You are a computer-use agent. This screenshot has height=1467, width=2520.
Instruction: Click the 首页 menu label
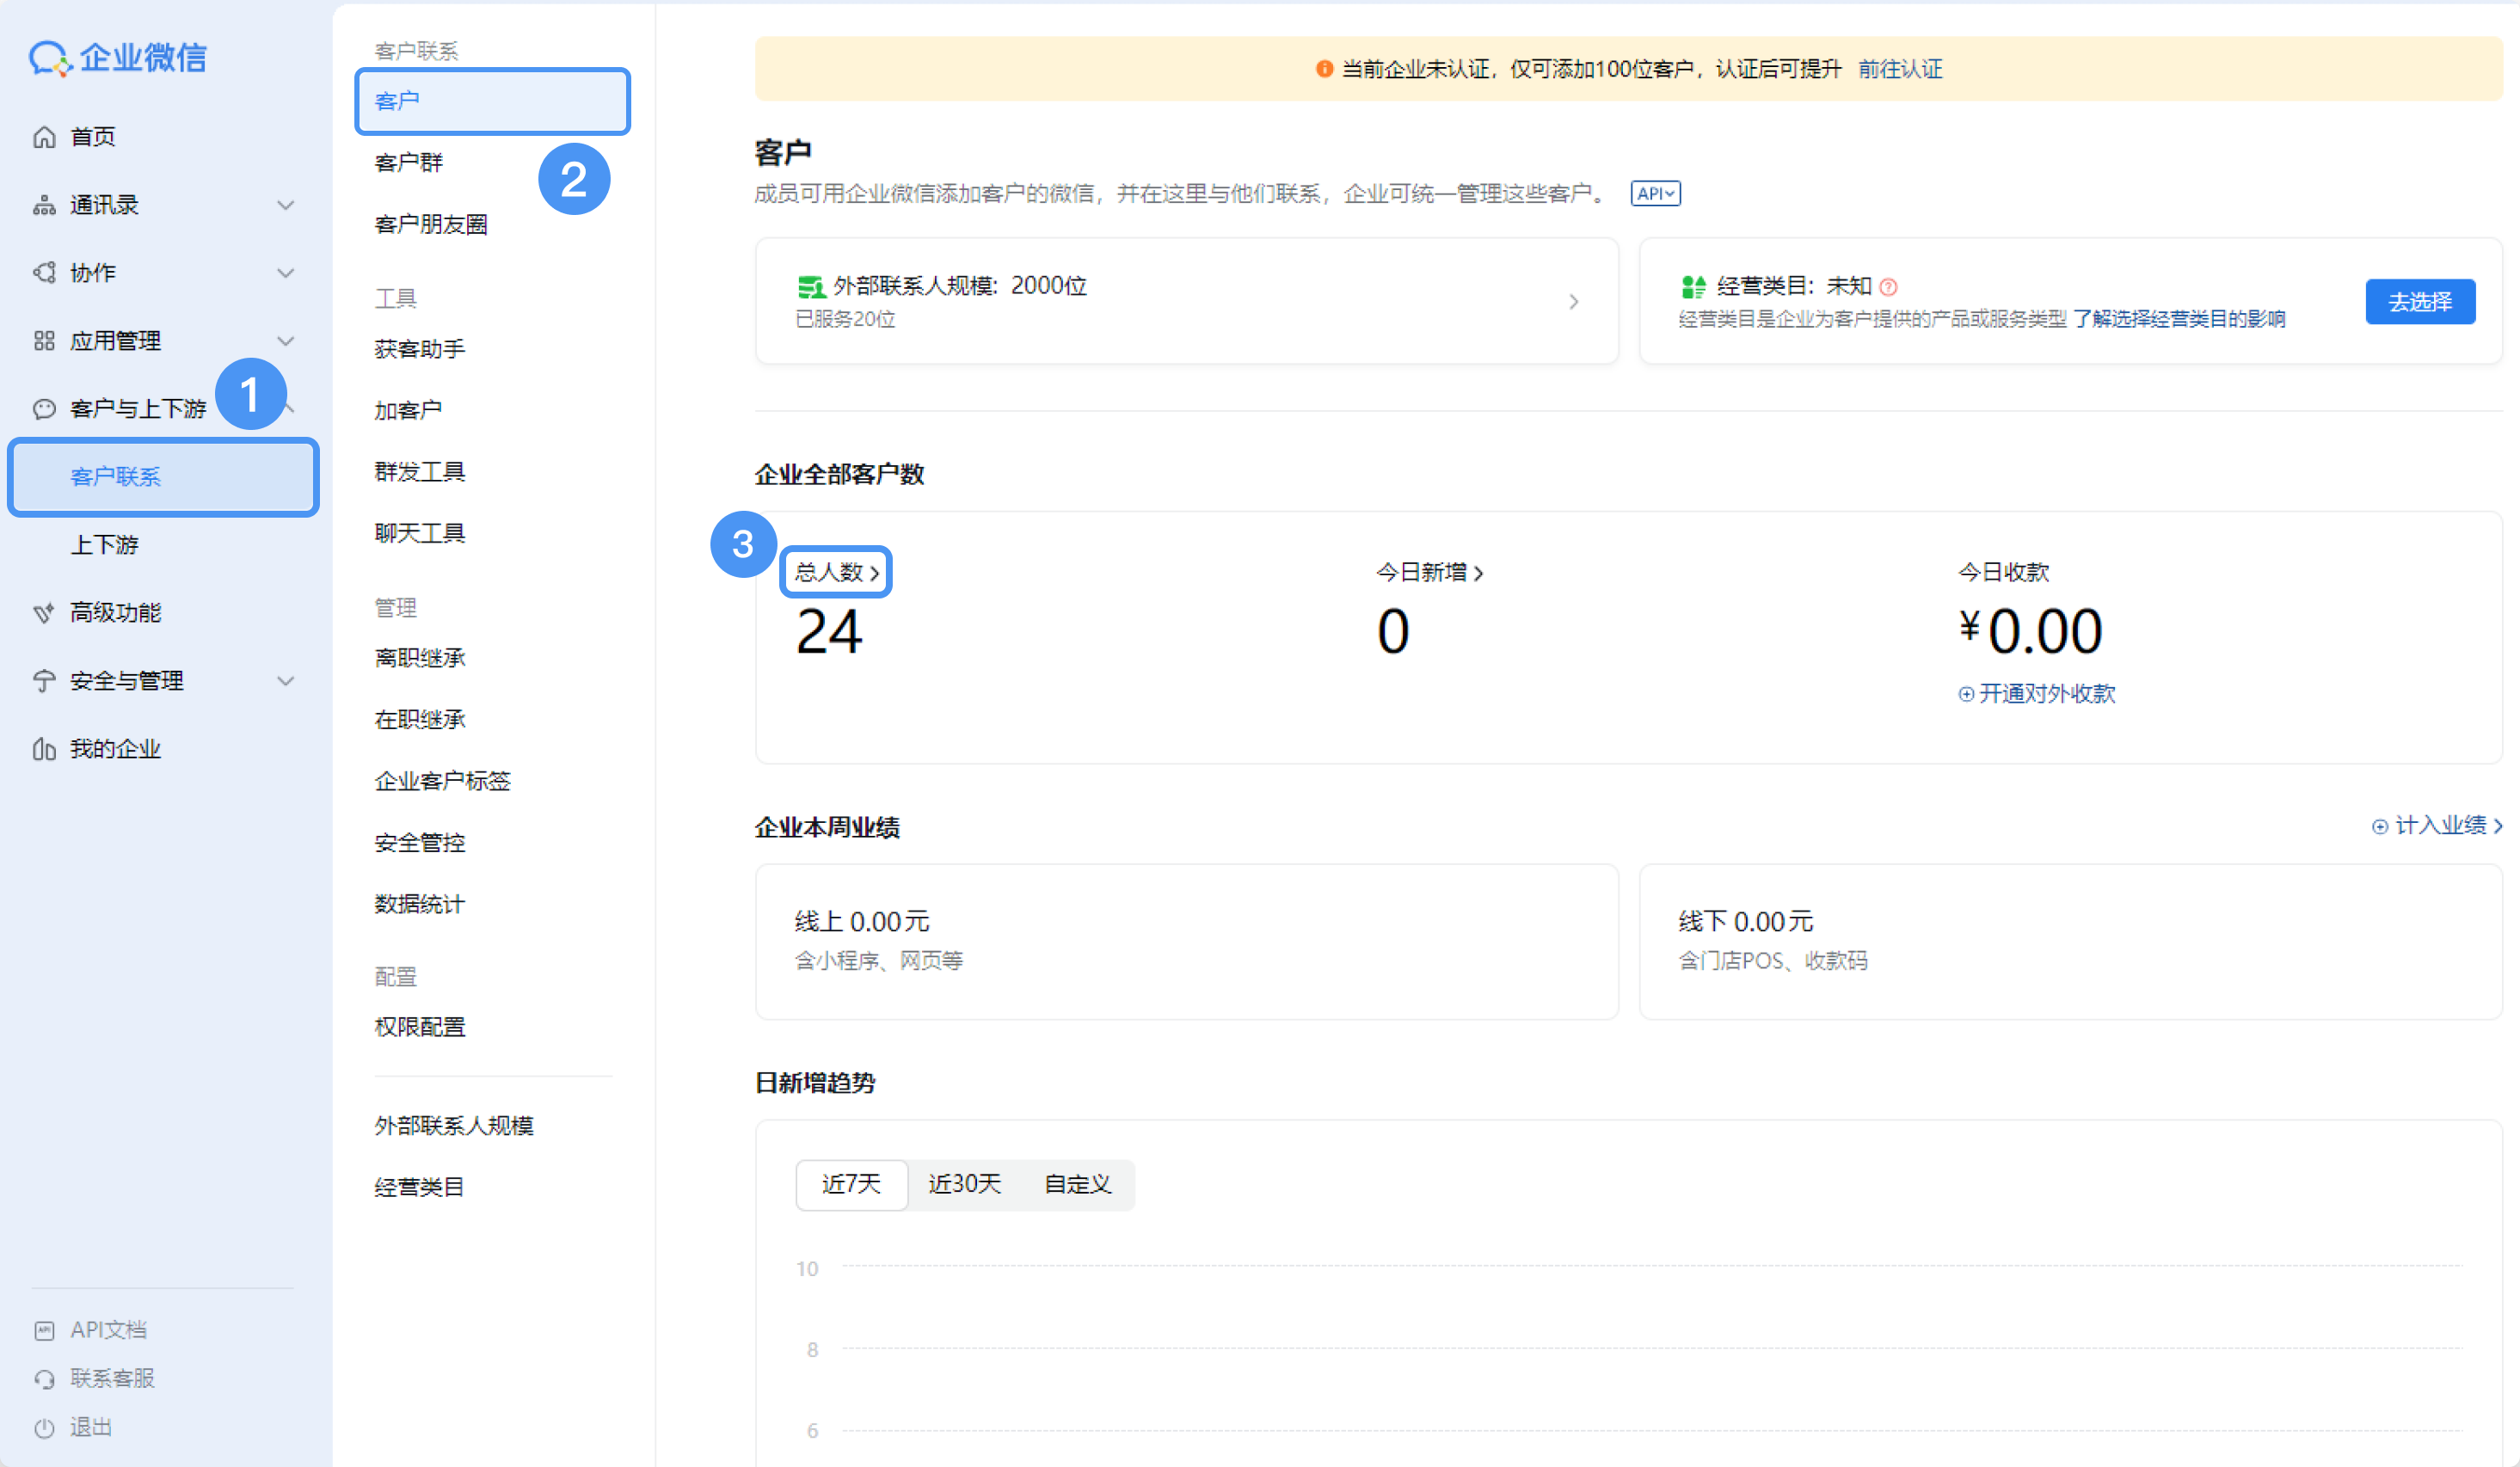point(93,137)
